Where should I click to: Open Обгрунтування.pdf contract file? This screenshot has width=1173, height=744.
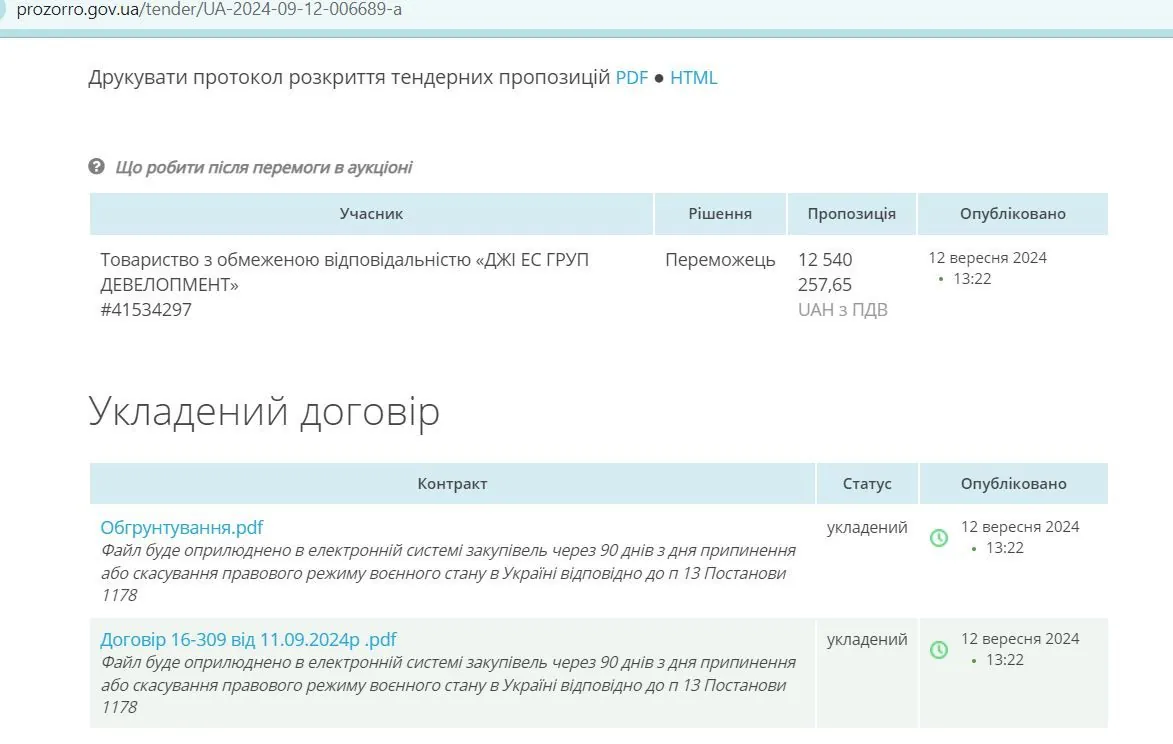coord(182,528)
